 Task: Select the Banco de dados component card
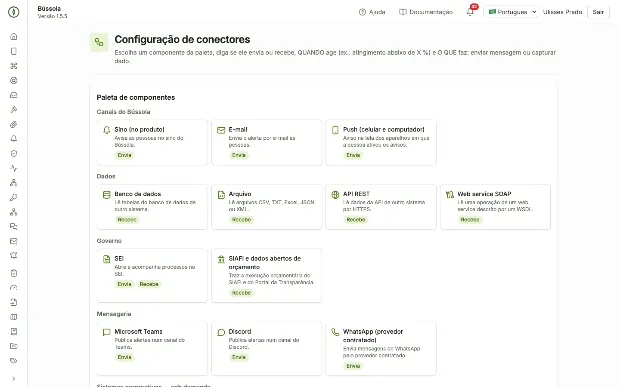(x=152, y=207)
